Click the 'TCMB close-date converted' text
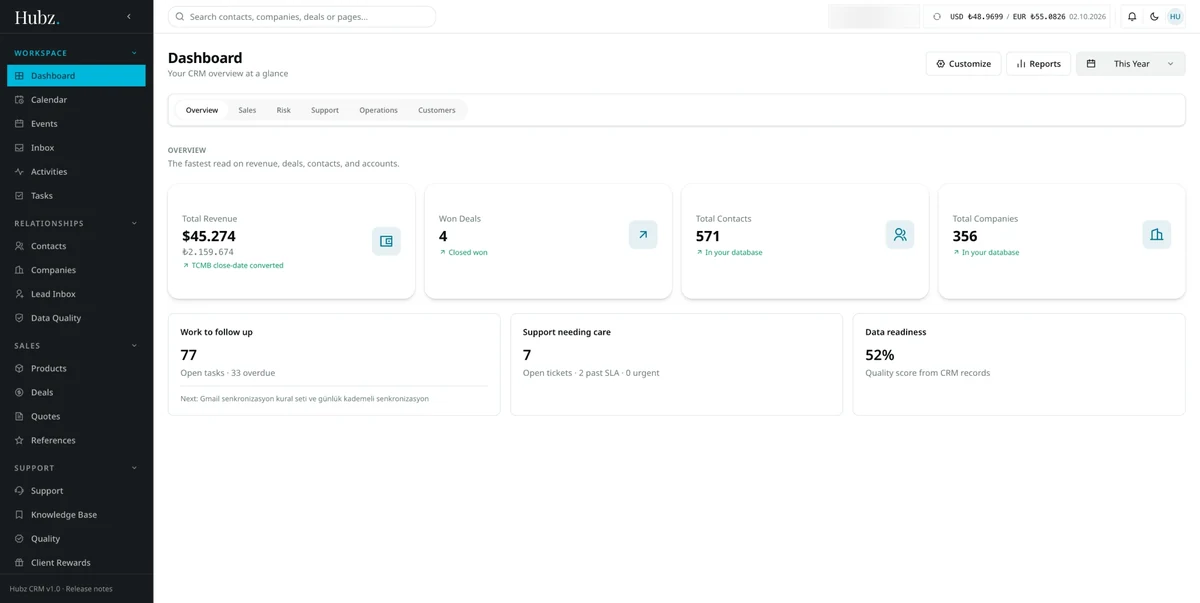This screenshot has width=1200, height=603. coord(237,266)
